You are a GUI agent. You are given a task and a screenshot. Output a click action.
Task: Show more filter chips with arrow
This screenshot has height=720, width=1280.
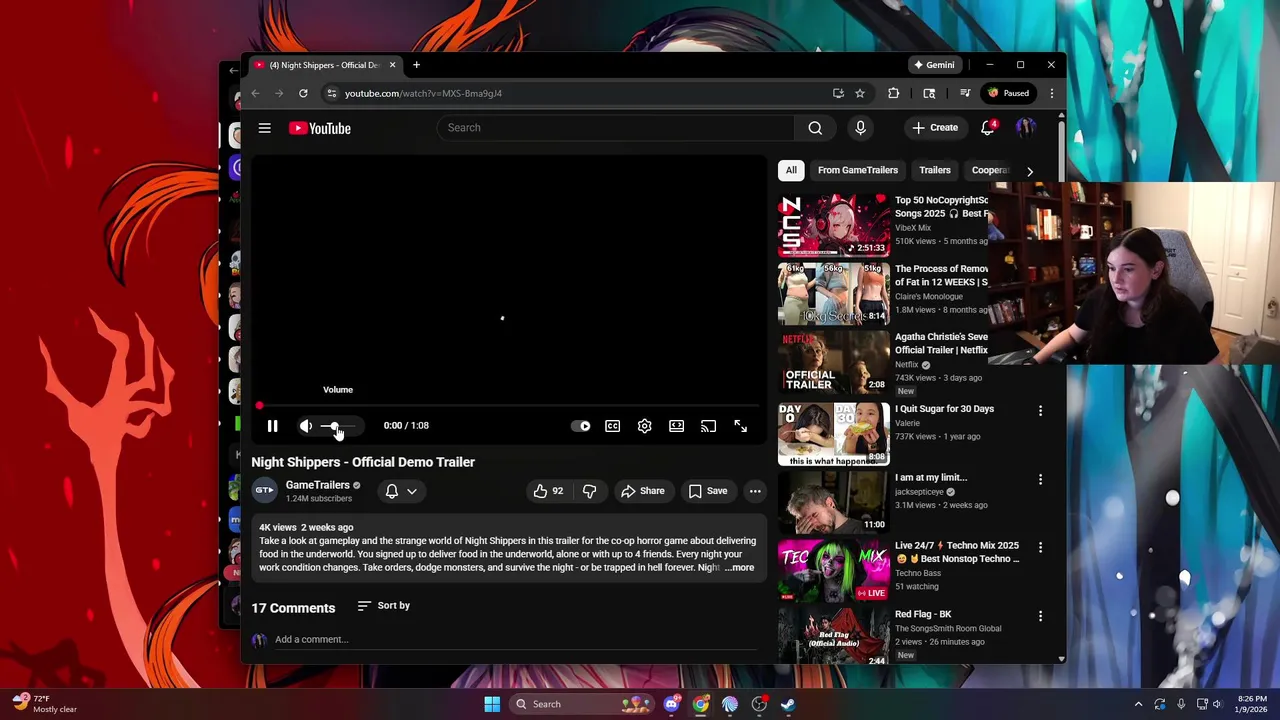[x=1030, y=171]
